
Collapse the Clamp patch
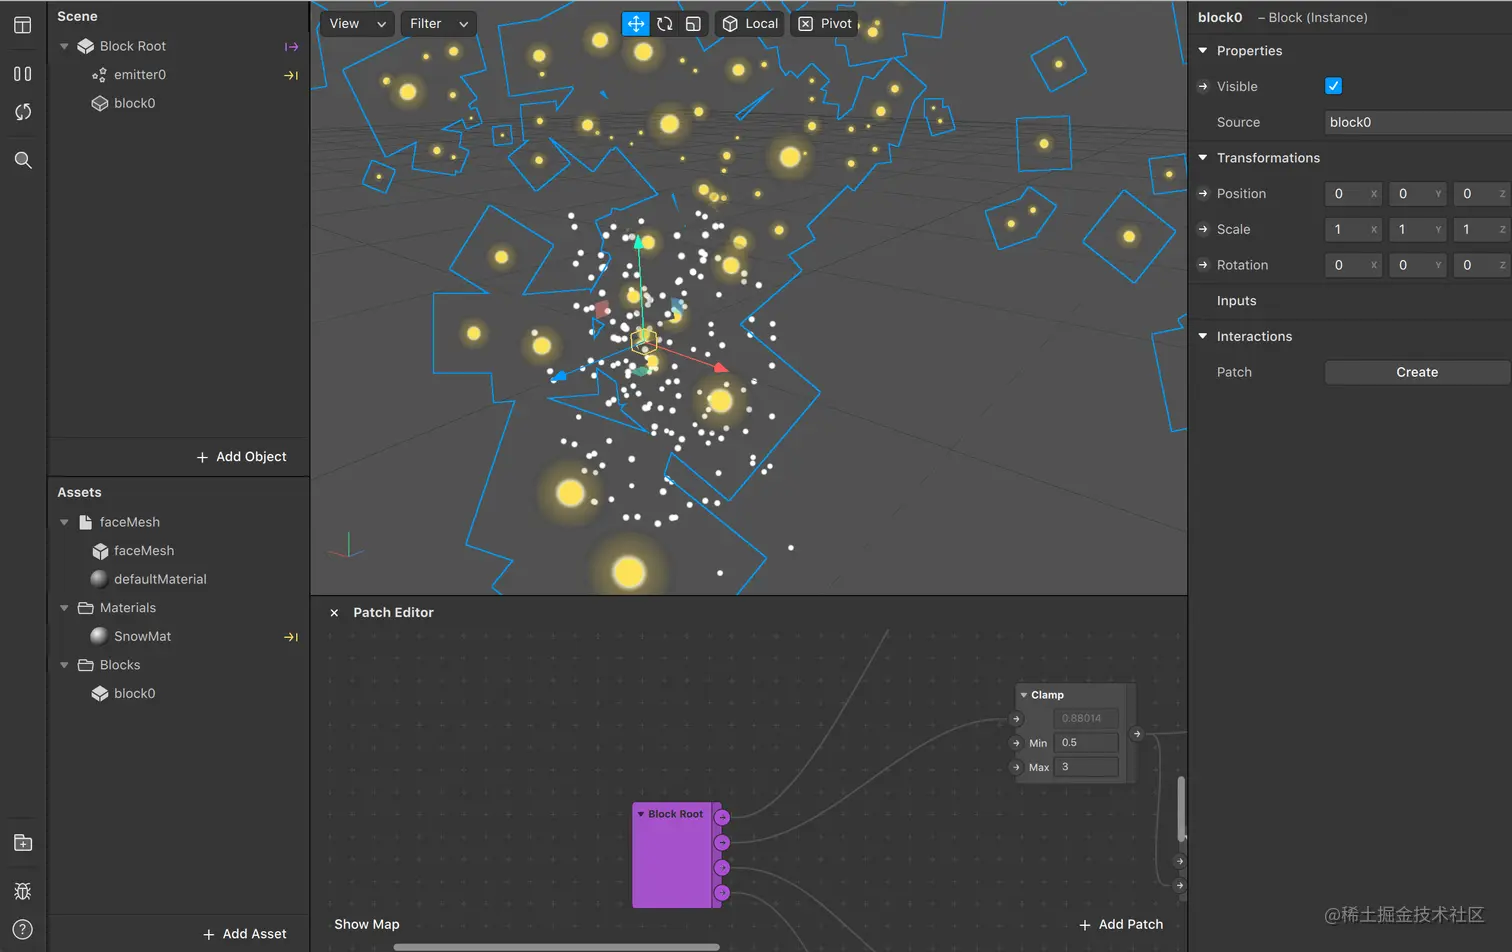pyautogui.click(x=1024, y=695)
